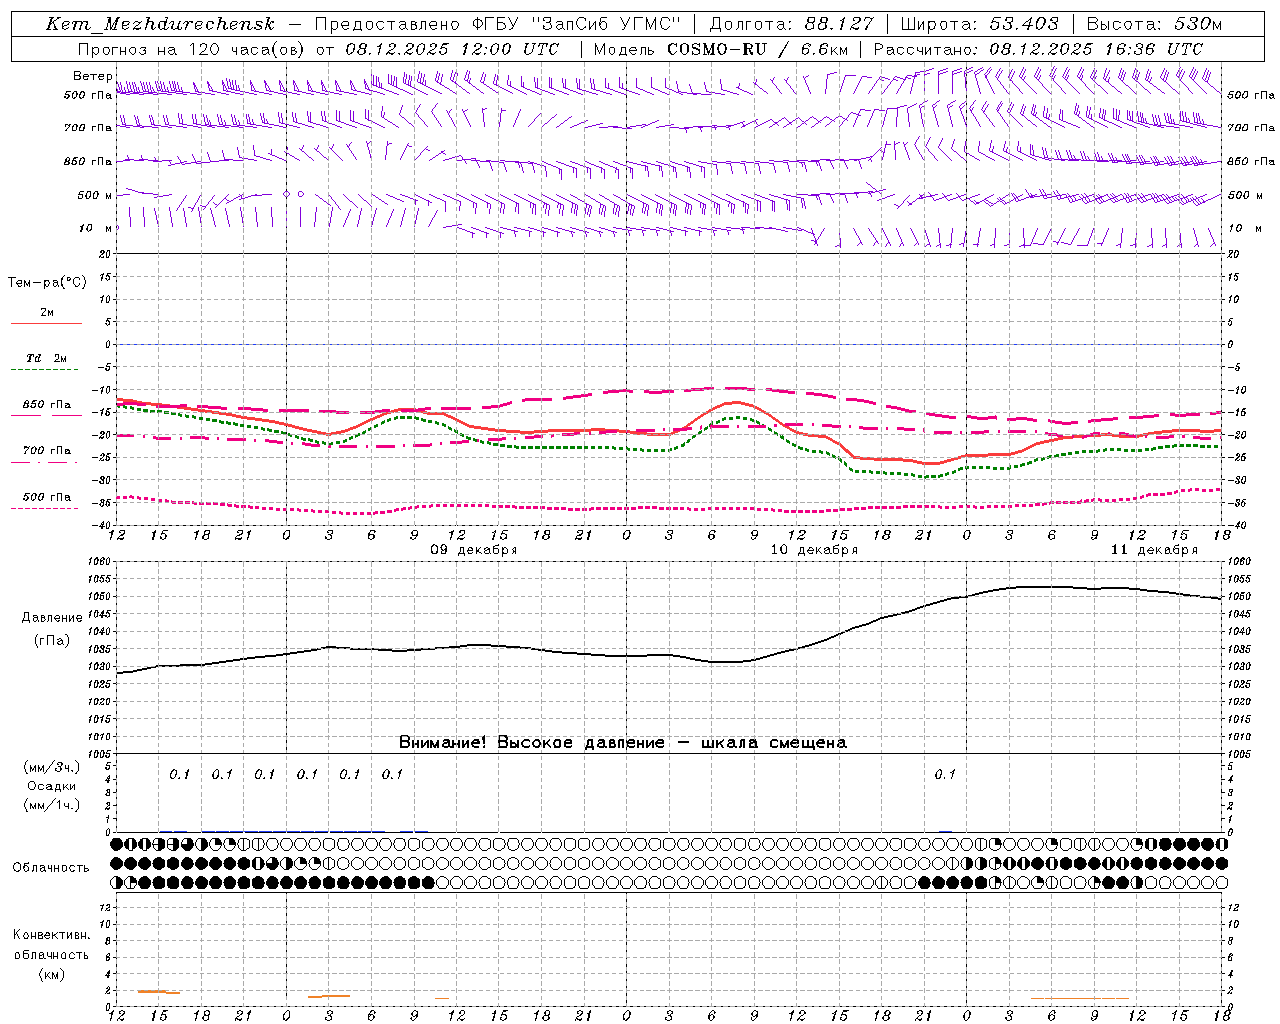Click the Td 2м legend label

(46, 358)
